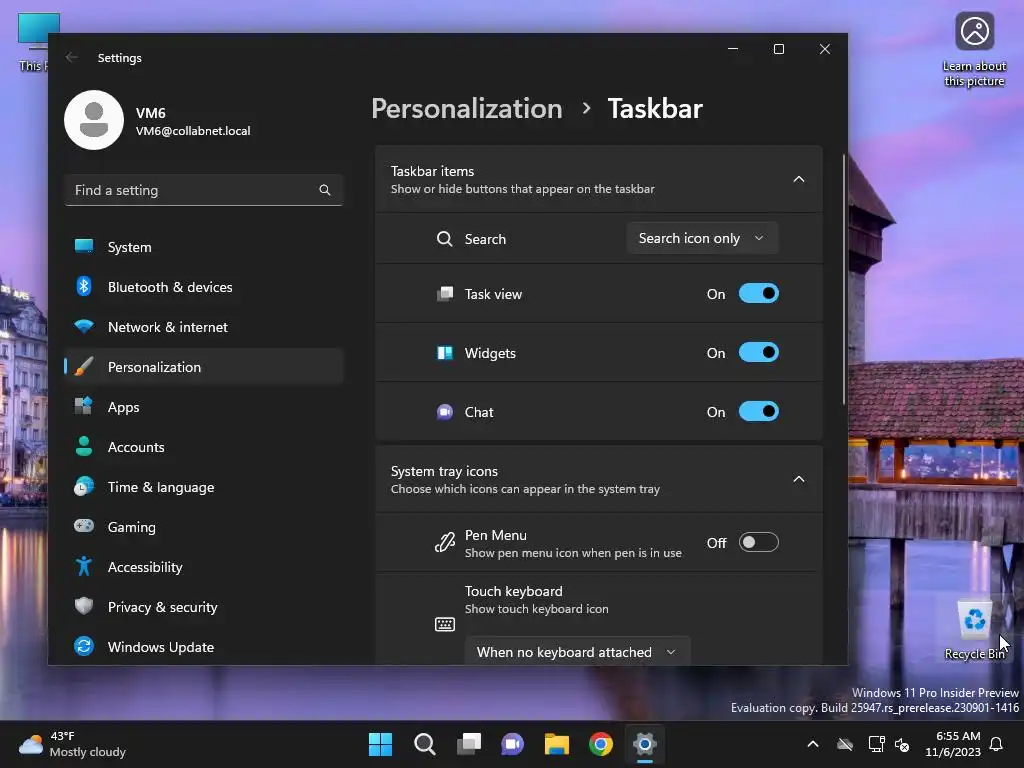The width and height of the screenshot is (1024, 768).
Task: Click the Touch keyboard icon
Action: (445, 624)
